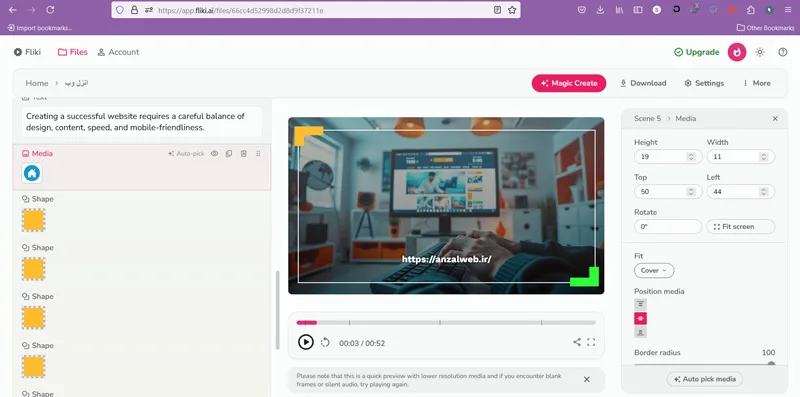Click the Left input field

tap(740, 192)
